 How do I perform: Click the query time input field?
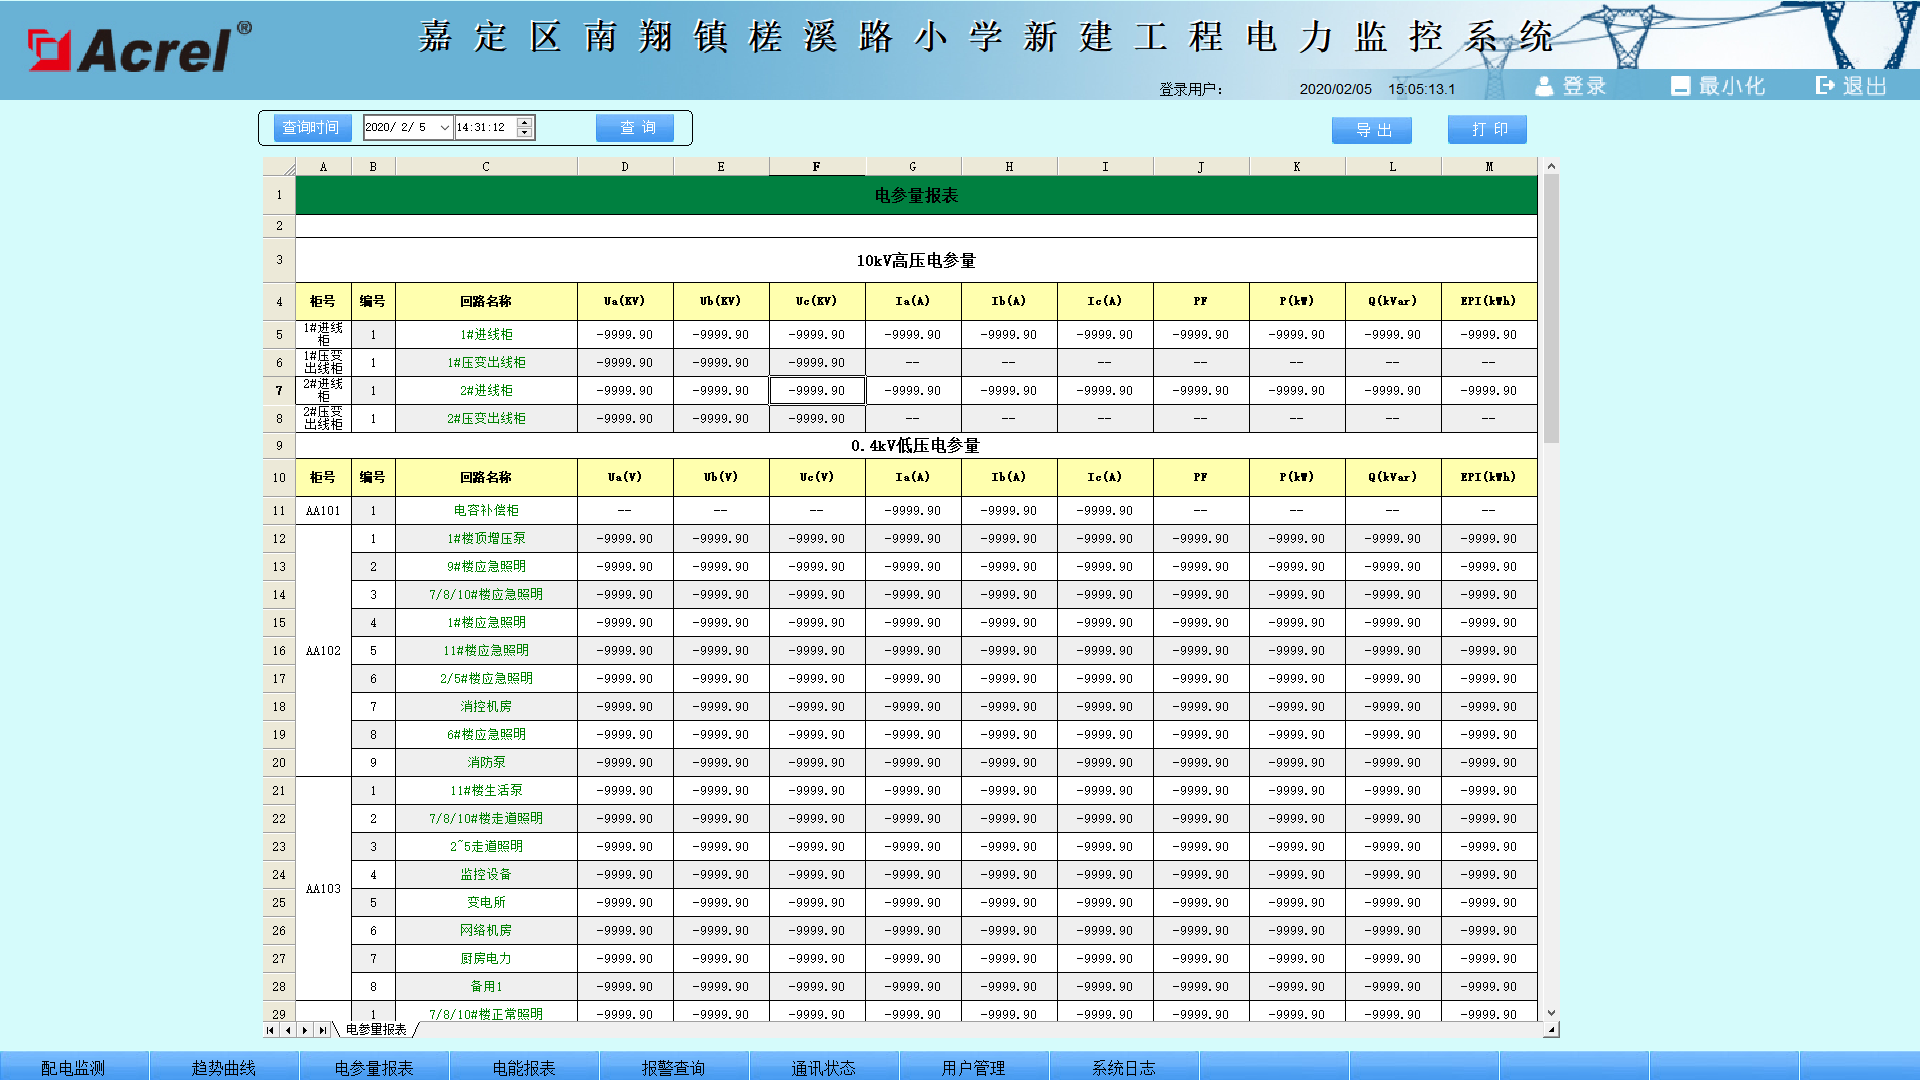[x=484, y=128]
